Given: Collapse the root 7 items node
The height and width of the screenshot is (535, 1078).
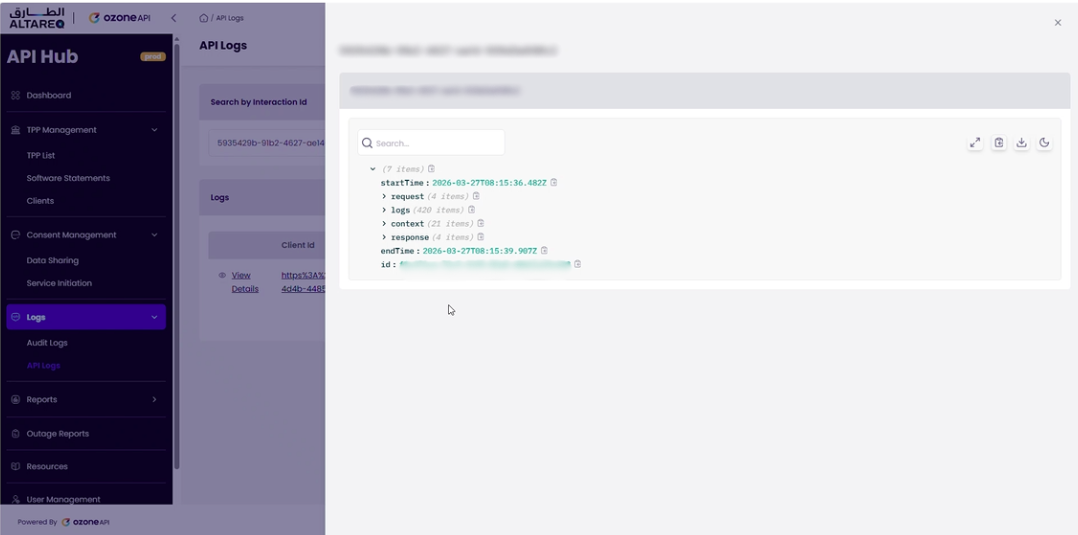Looking at the screenshot, I should [373, 169].
